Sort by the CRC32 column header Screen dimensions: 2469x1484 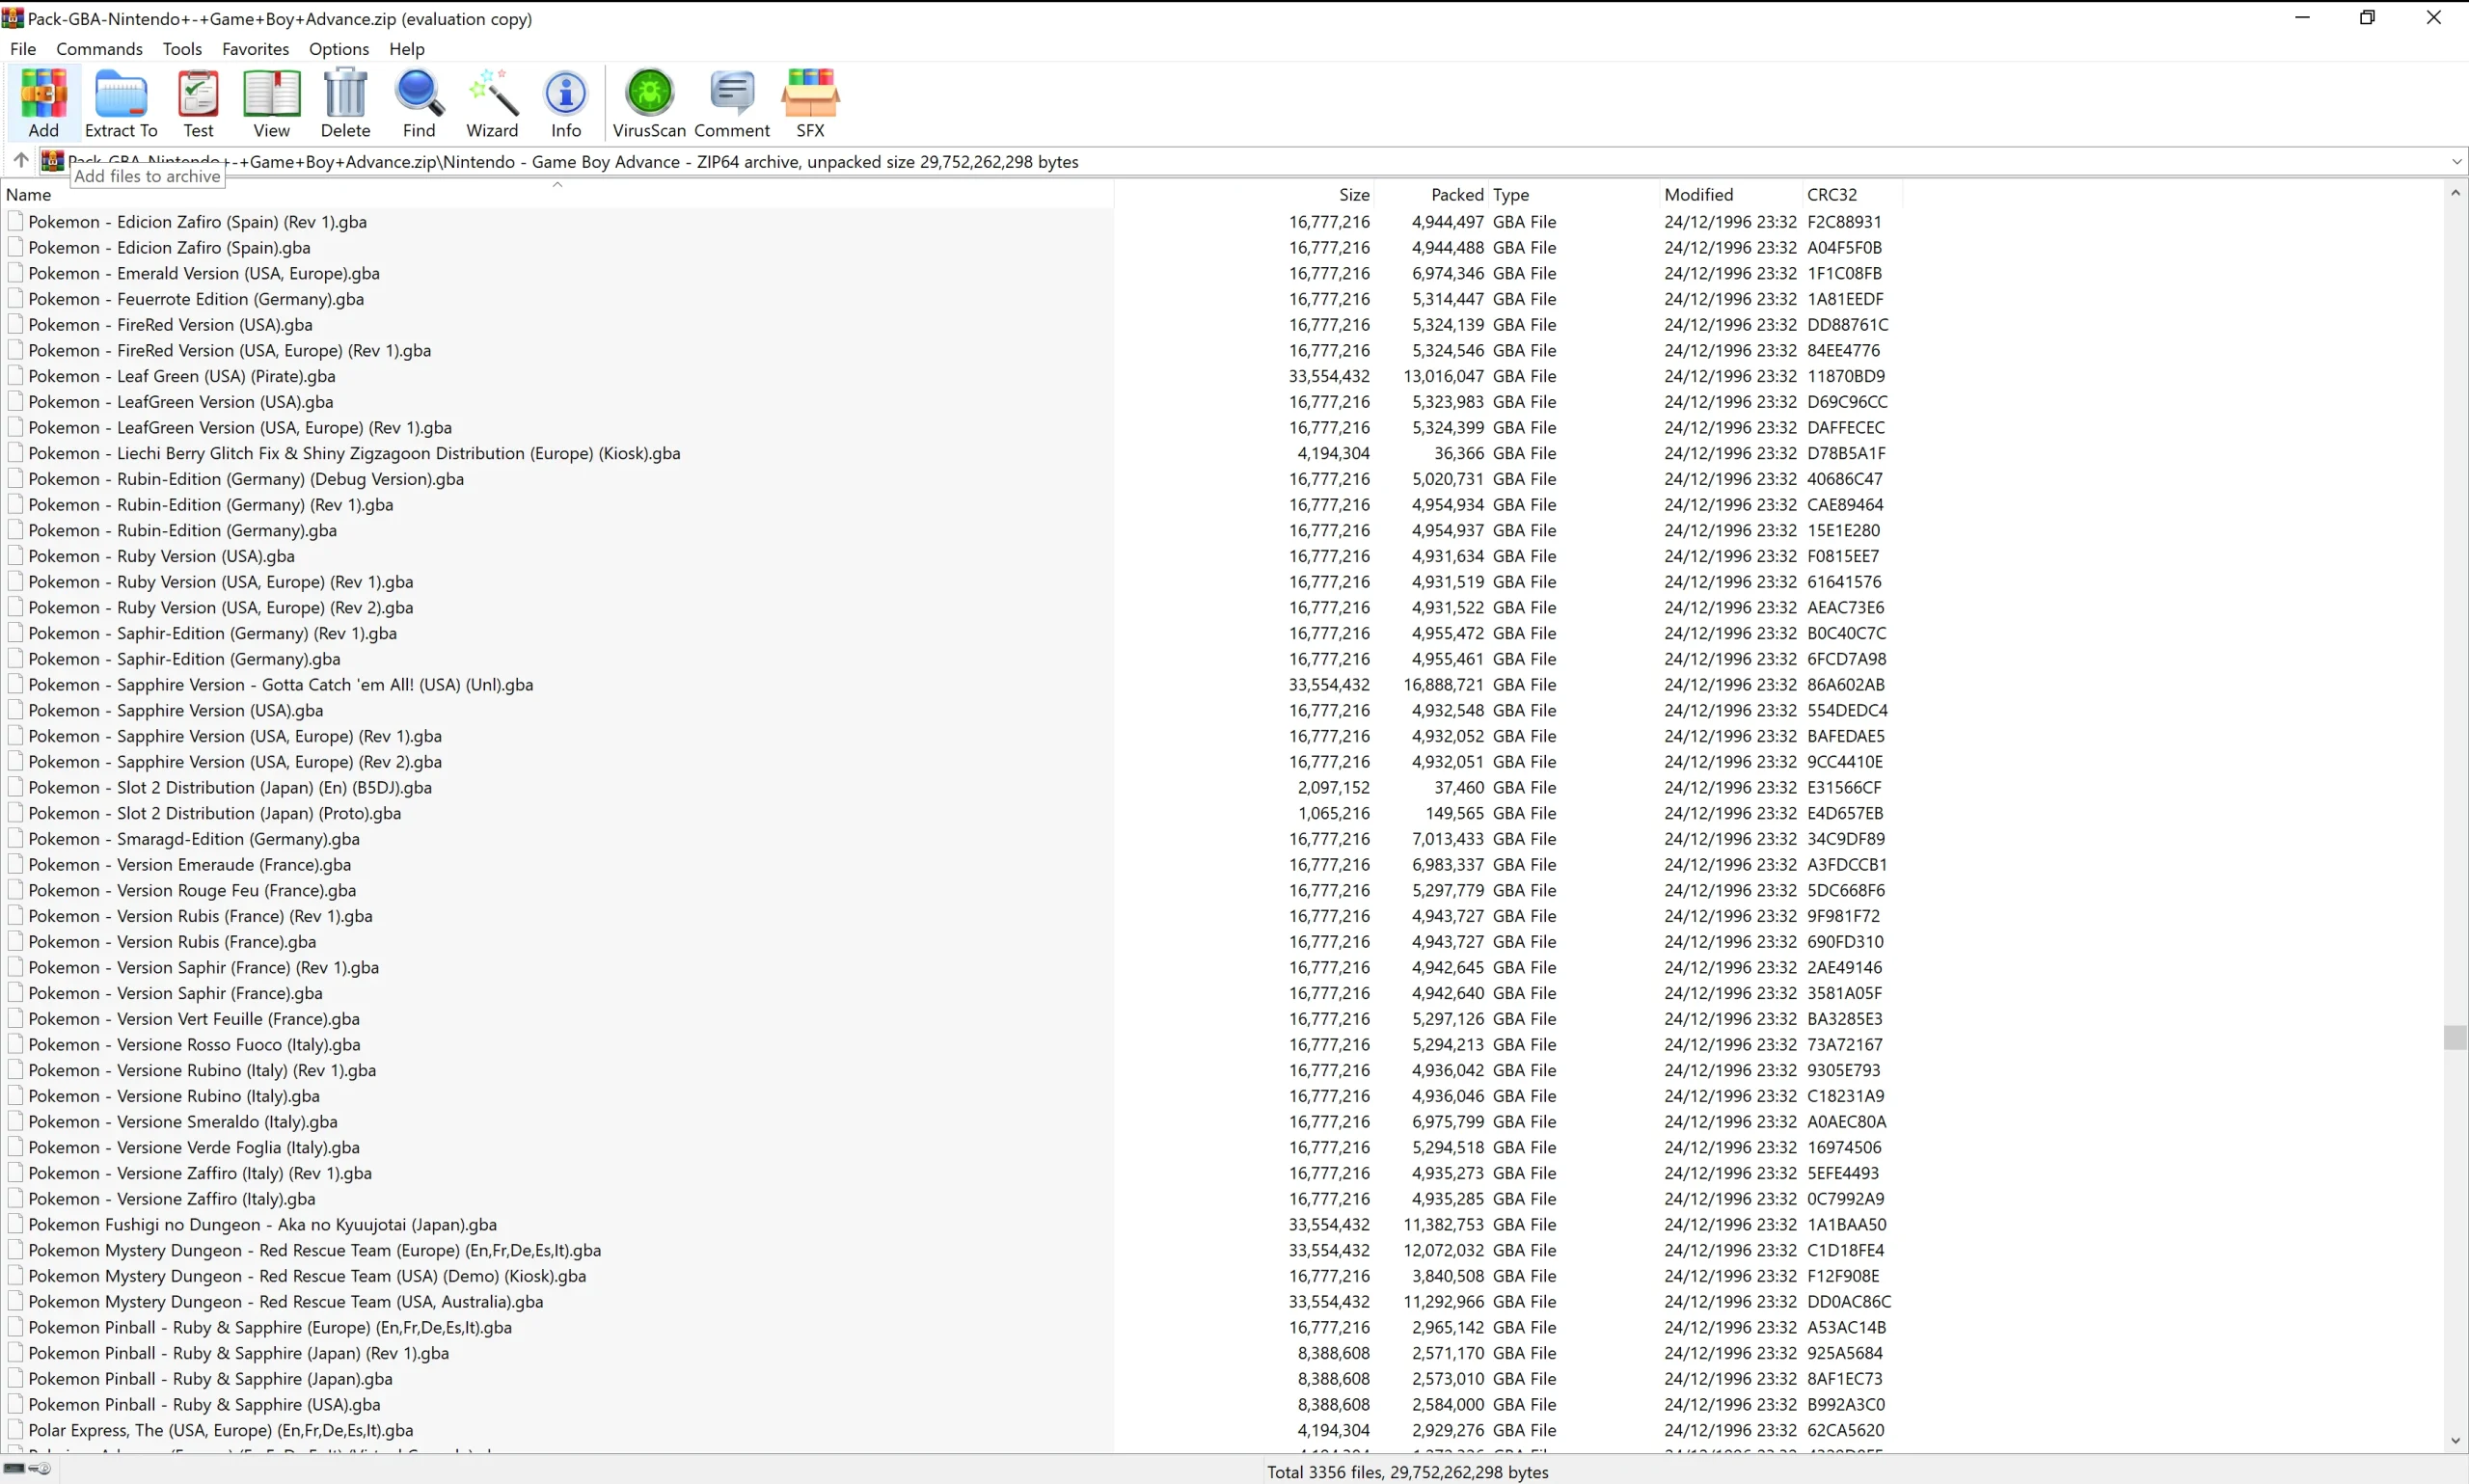point(1852,194)
